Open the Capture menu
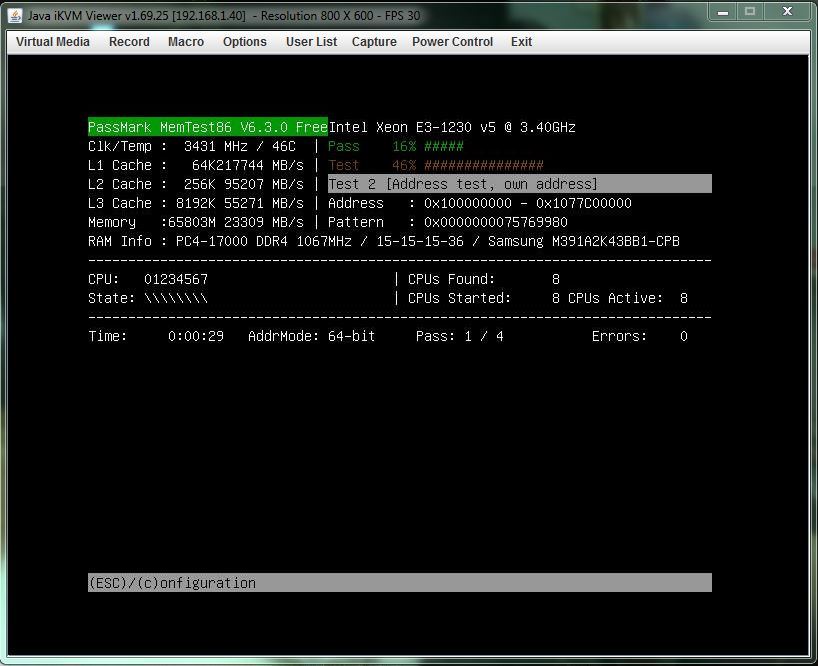818x666 pixels. point(374,42)
